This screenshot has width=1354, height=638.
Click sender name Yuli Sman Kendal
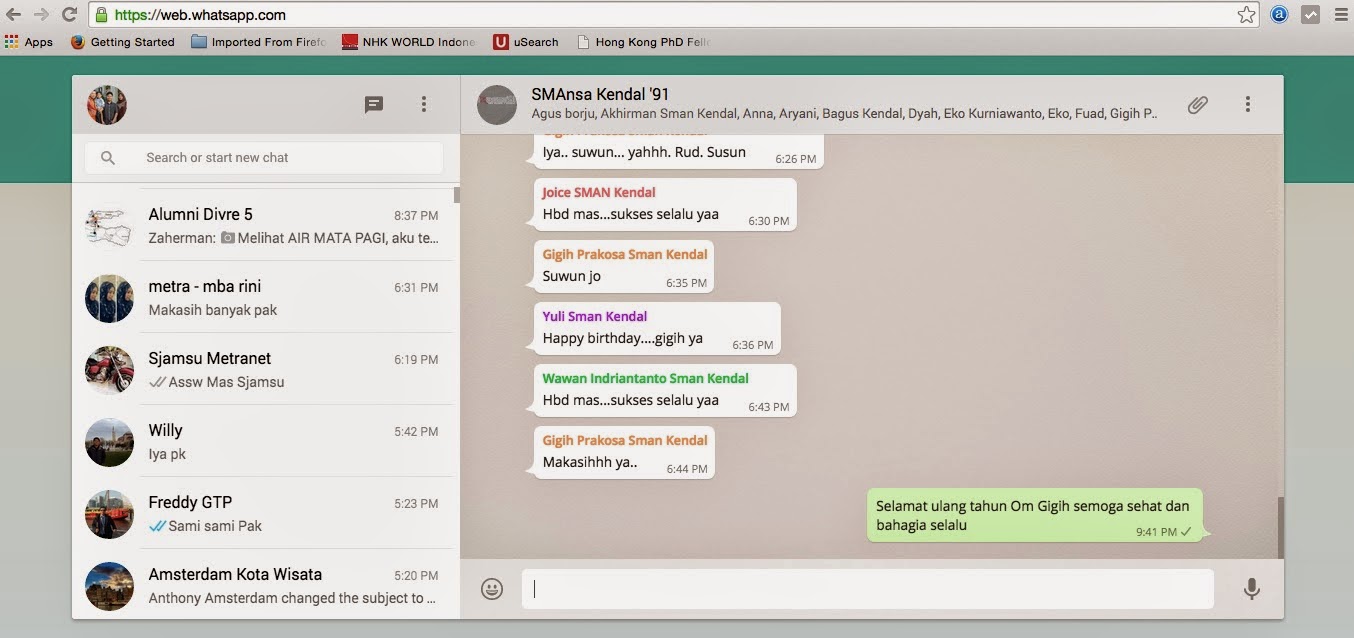(595, 316)
